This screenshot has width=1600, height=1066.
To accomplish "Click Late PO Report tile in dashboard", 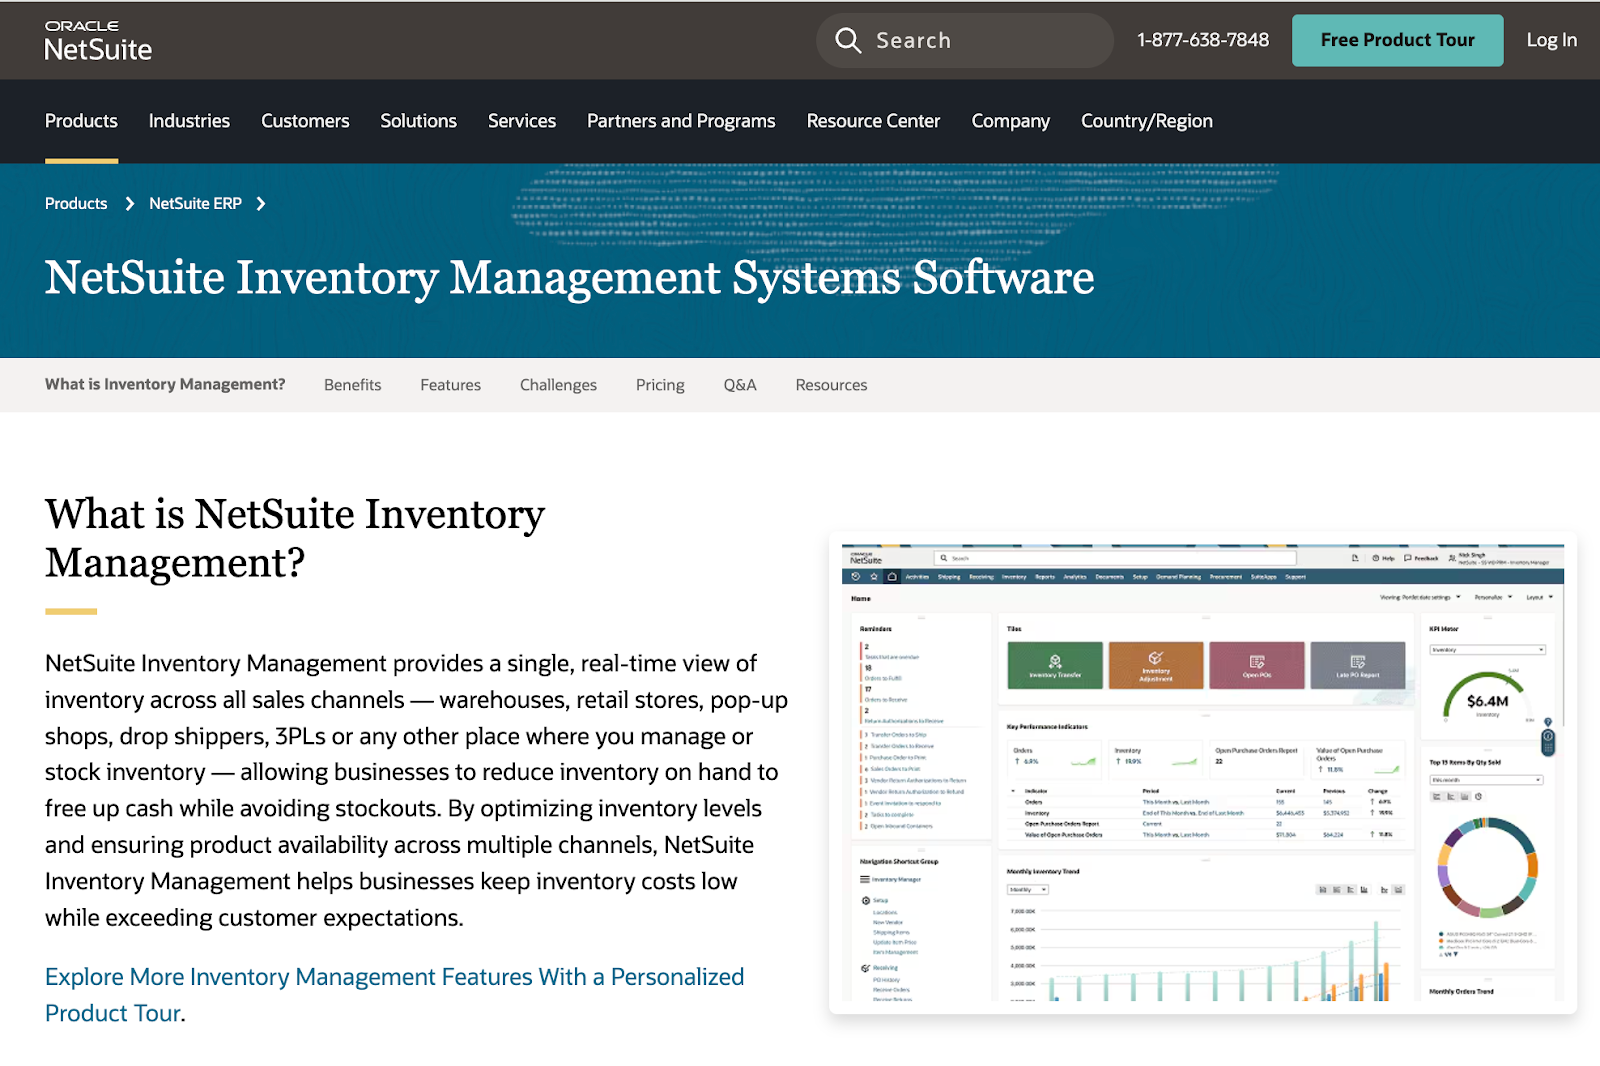I will (x=1358, y=665).
